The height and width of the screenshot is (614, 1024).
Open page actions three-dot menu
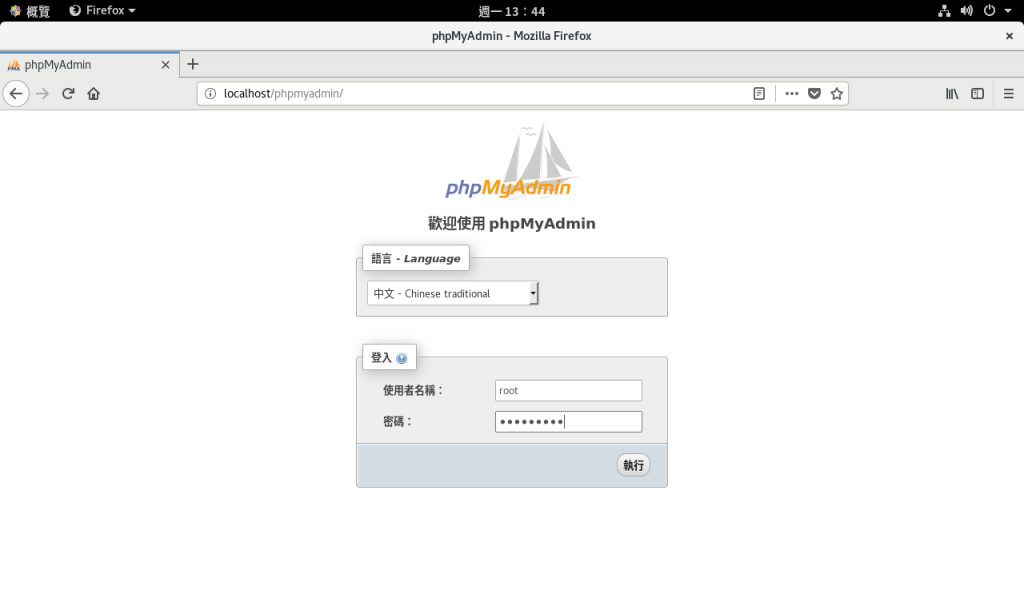point(792,93)
